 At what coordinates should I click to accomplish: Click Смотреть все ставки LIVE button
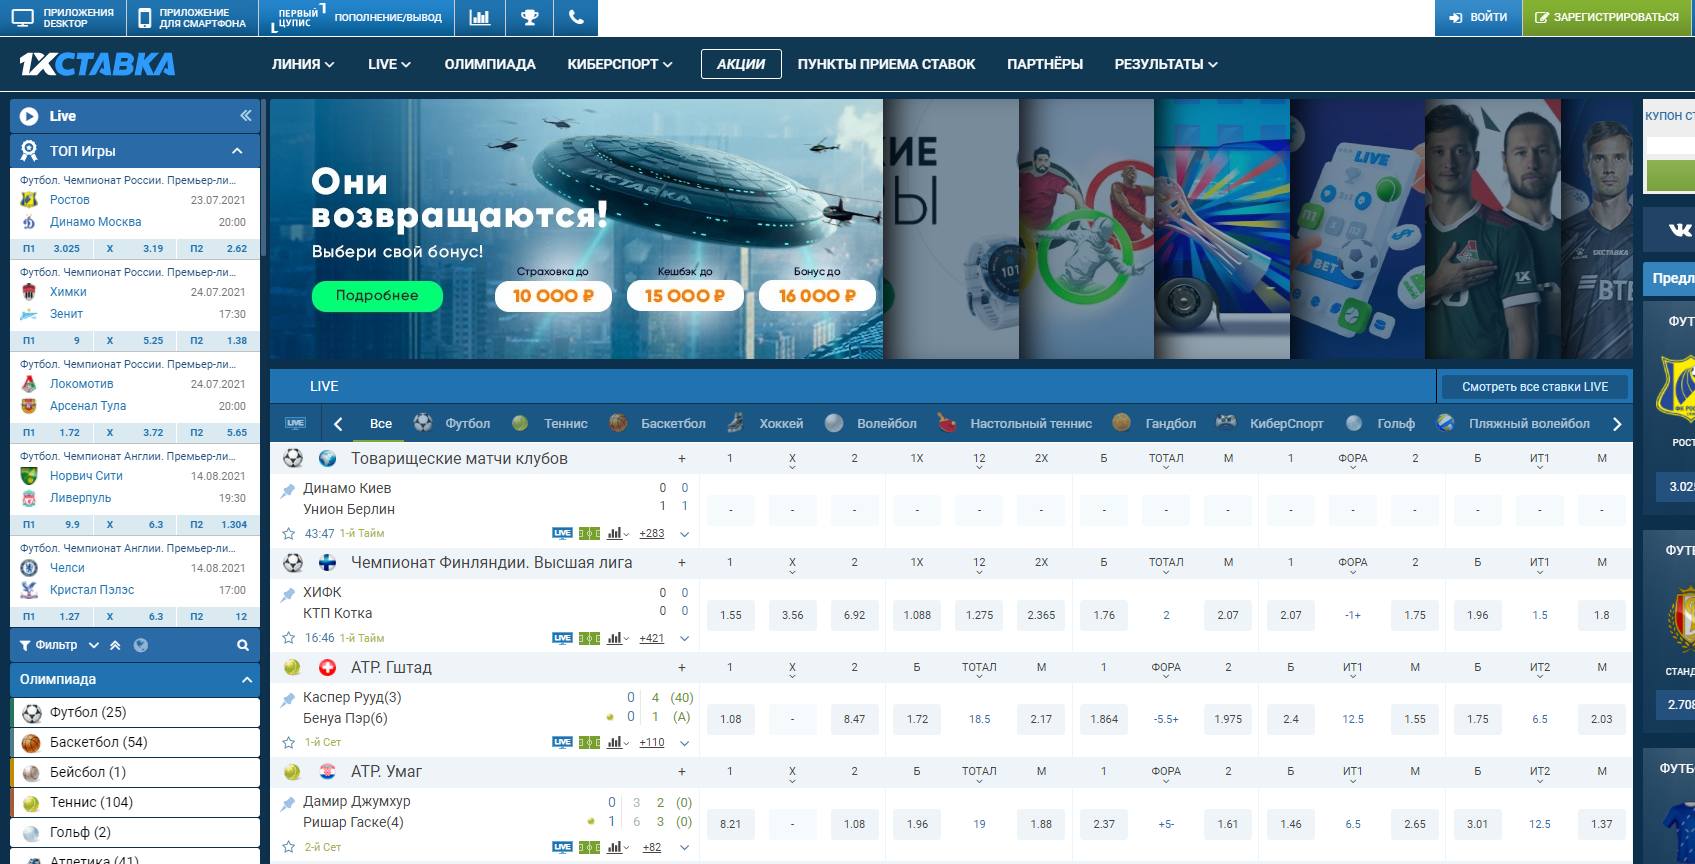1535,387
